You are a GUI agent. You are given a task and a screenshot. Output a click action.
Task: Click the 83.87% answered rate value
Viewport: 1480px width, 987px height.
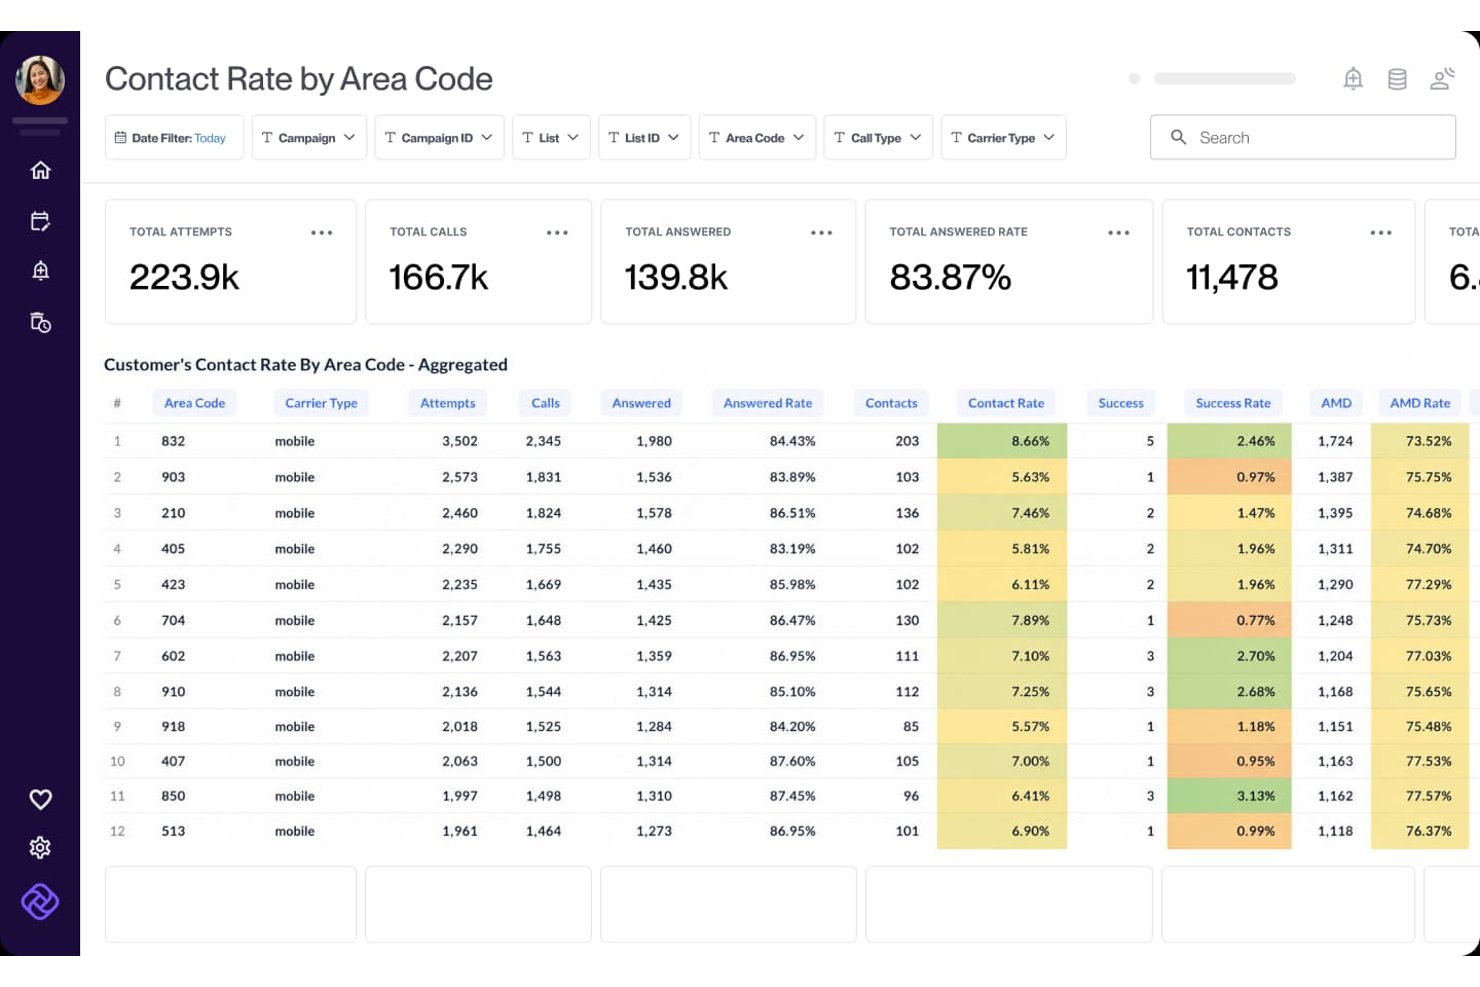click(x=950, y=277)
